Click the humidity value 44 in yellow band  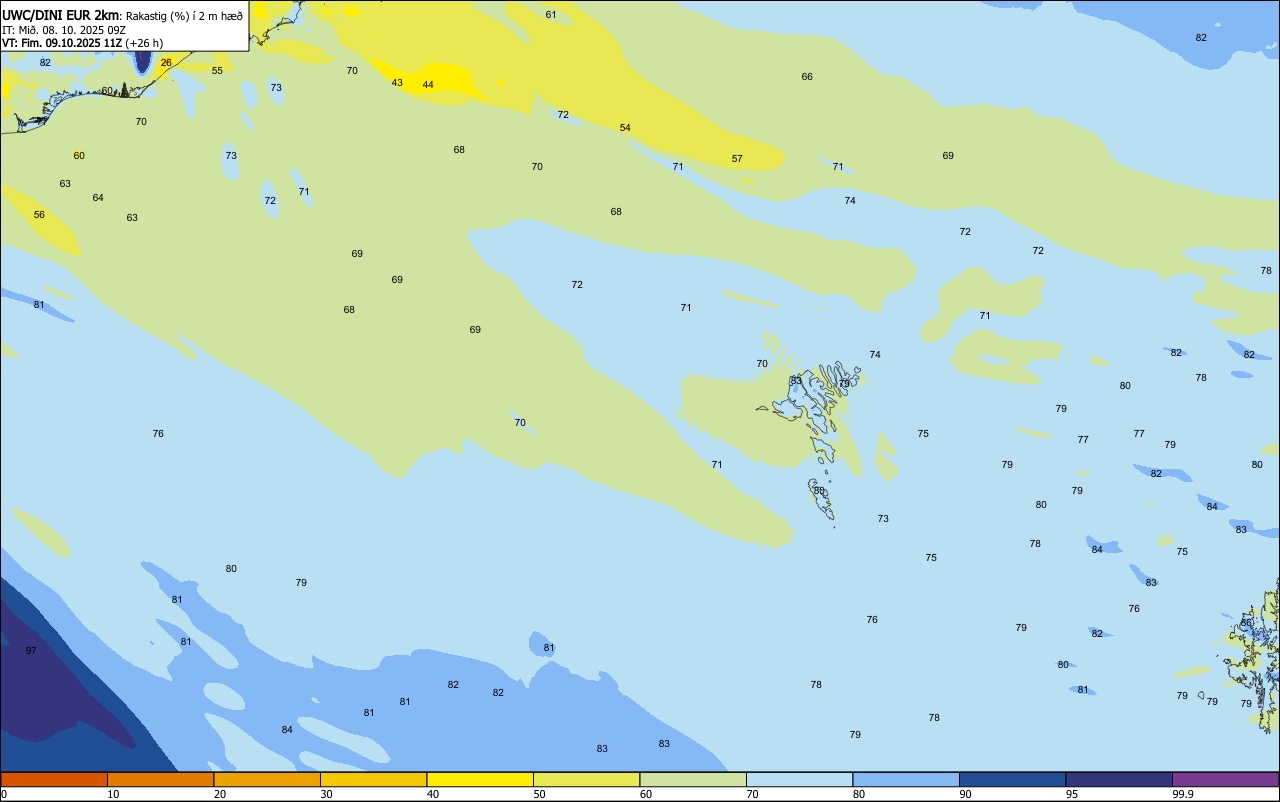[428, 84]
